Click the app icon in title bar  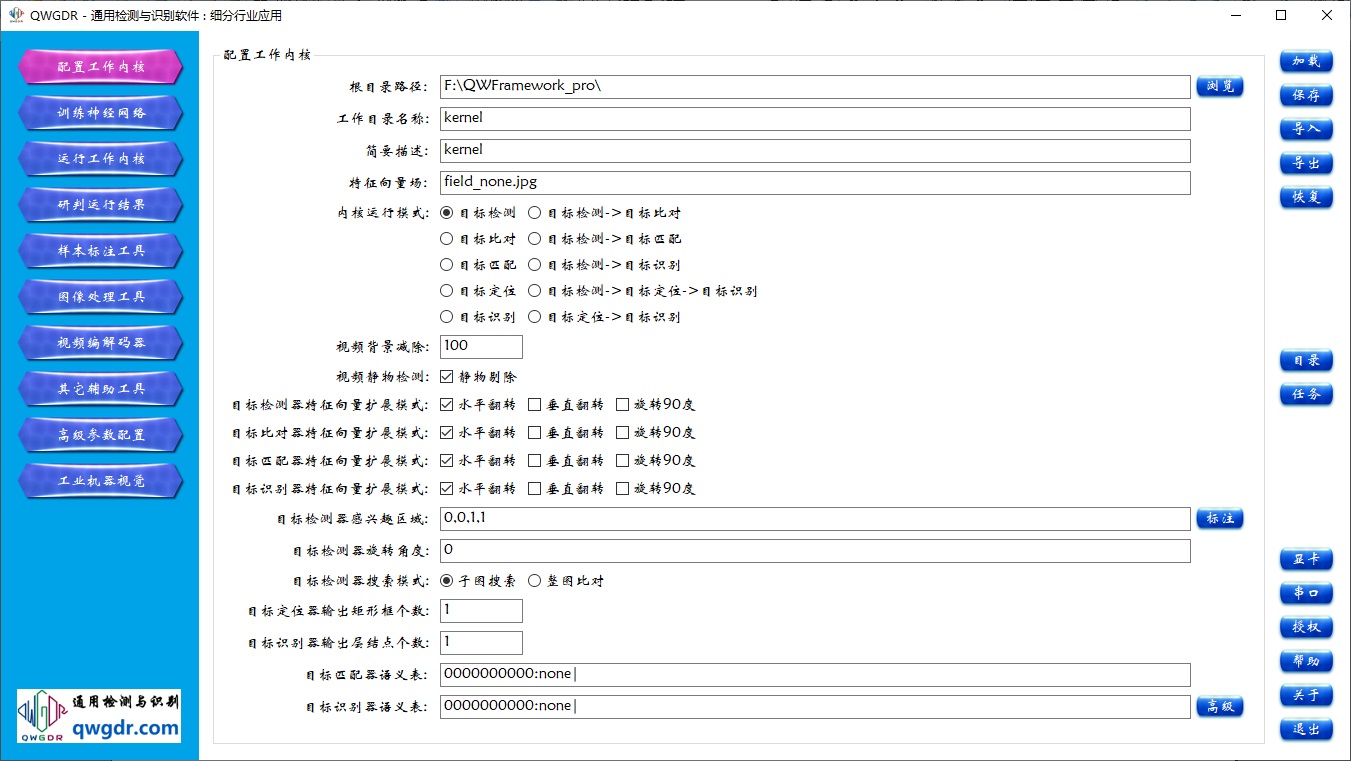pyautogui.click(x=16, y=15)
